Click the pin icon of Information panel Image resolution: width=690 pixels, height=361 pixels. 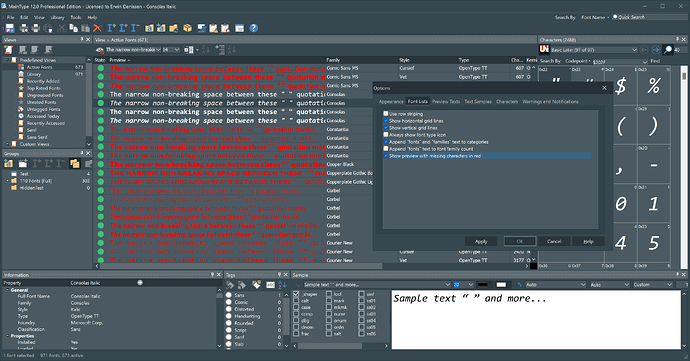[x=213, y=274]
